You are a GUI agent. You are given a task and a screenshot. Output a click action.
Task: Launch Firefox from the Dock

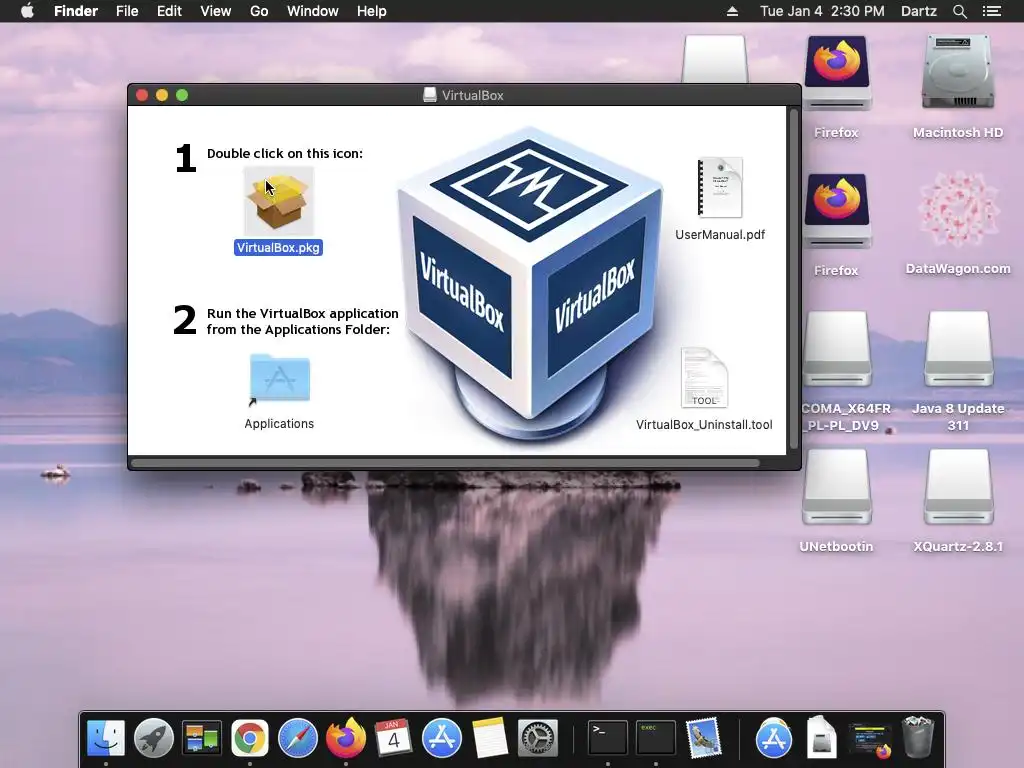coord(345,738)
